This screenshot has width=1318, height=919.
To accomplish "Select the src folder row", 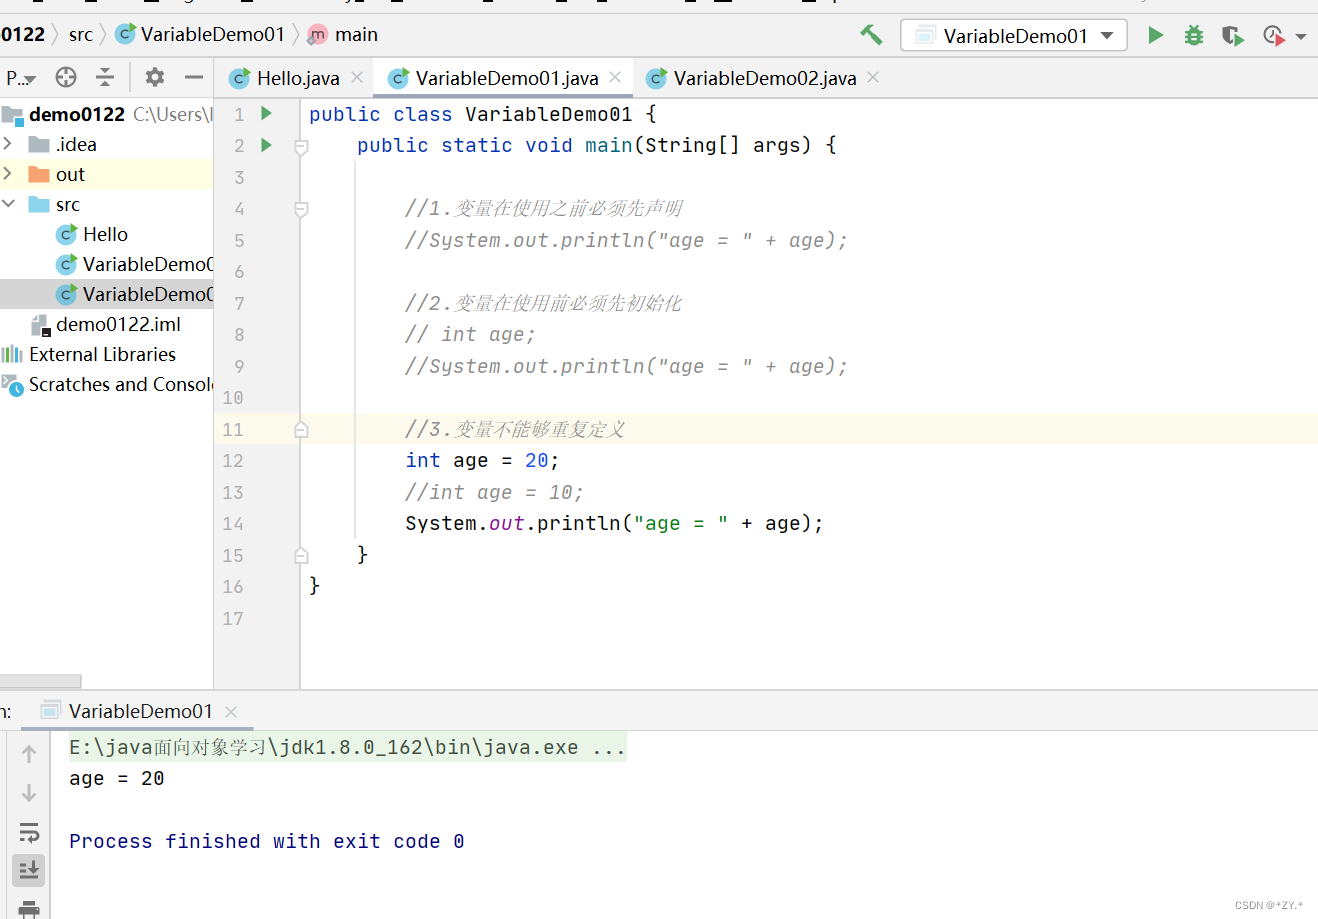I will tap(107, 204).
